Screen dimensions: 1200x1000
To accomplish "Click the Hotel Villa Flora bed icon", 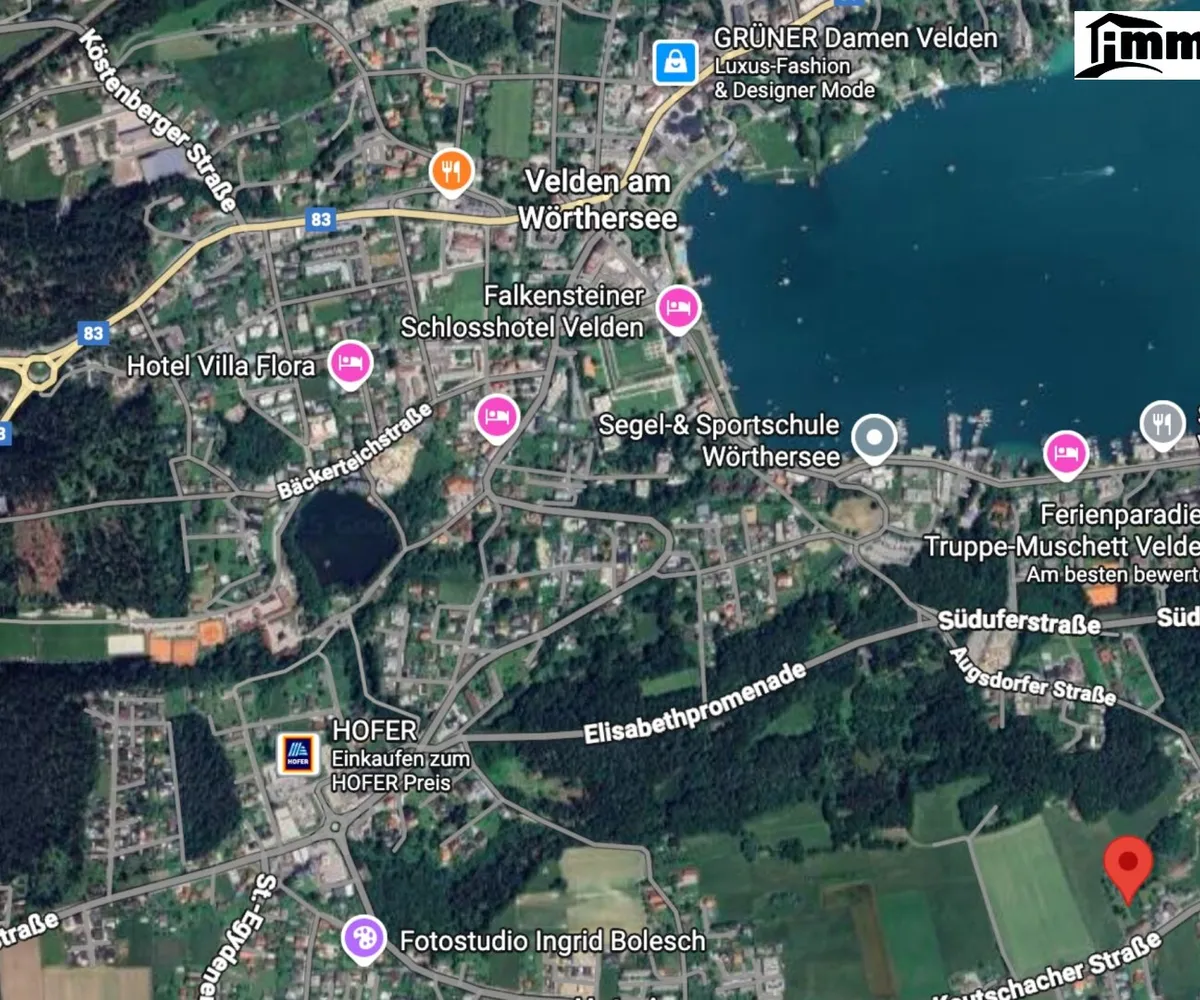I will coord(350,364).
